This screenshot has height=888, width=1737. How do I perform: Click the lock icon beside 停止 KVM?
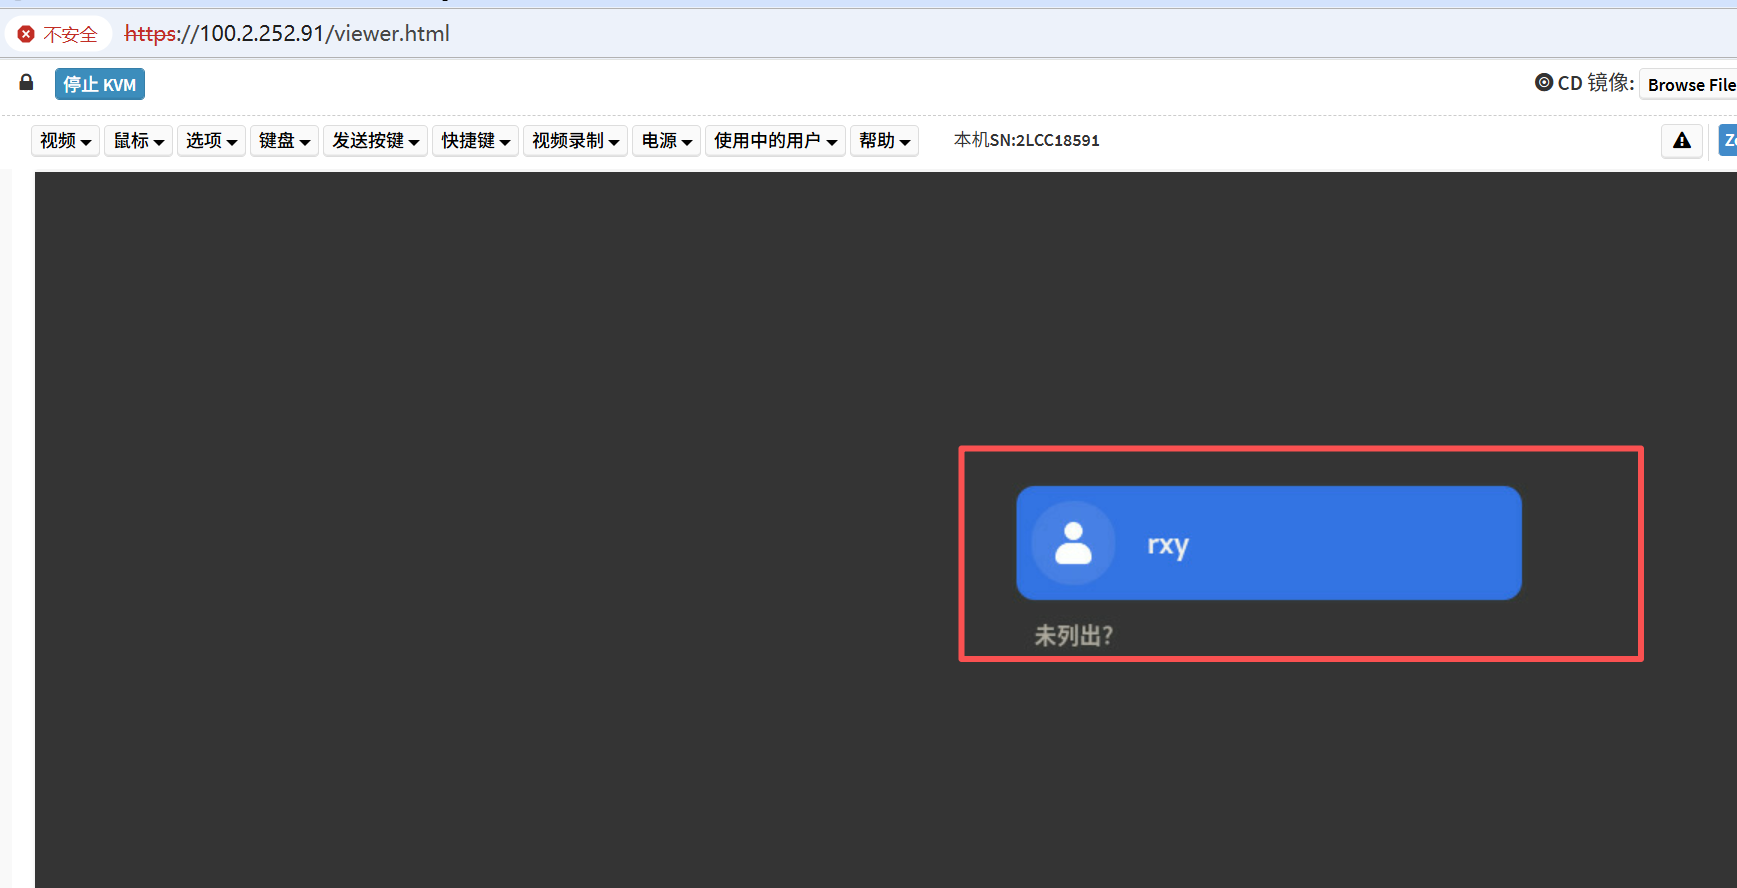point(27,83)
